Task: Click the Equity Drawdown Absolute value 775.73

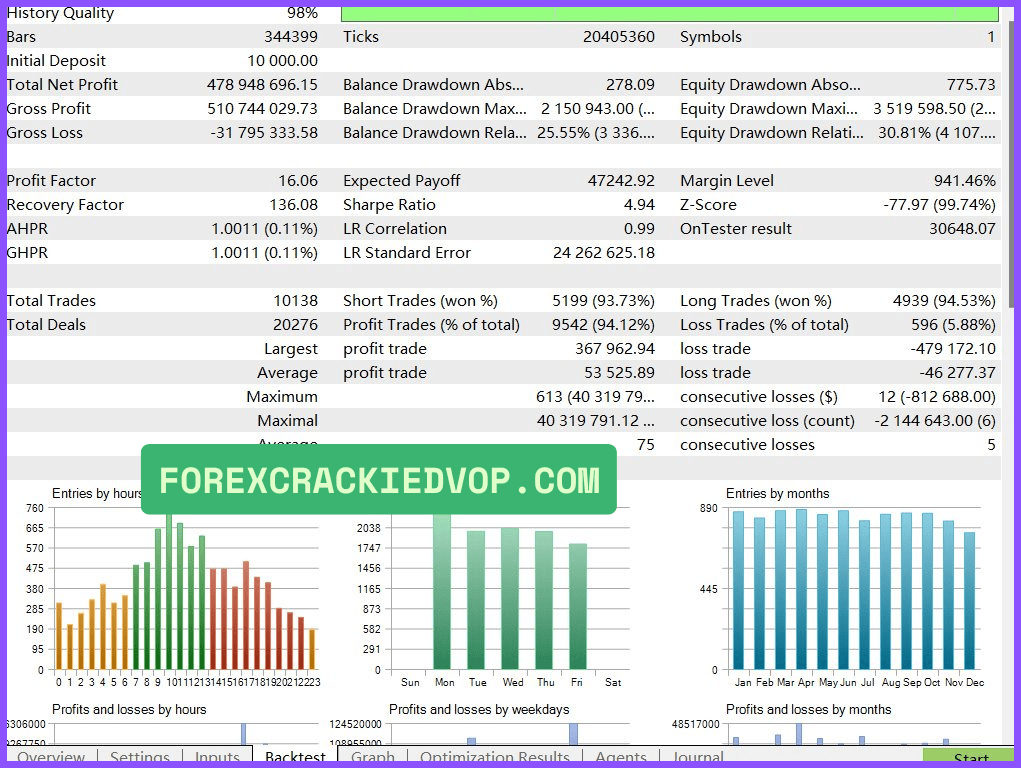Action: (971, 85)
